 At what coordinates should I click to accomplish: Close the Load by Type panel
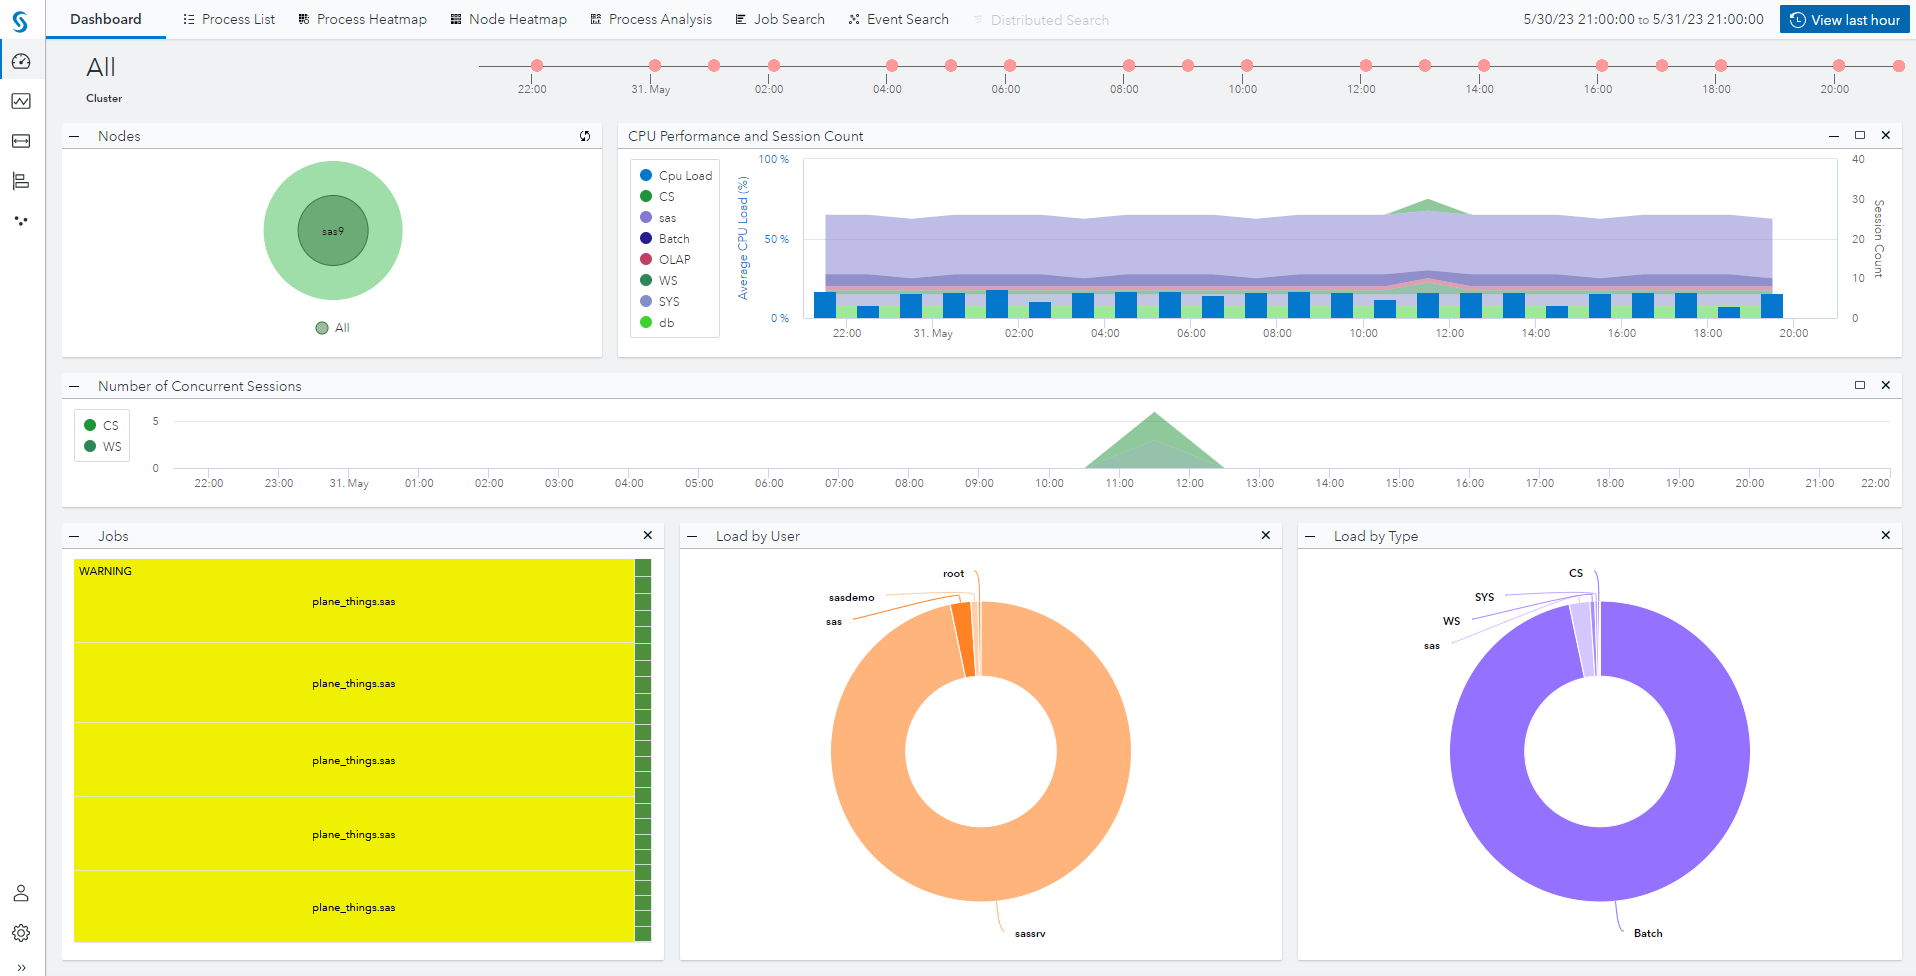click(x=1886, y=535)
